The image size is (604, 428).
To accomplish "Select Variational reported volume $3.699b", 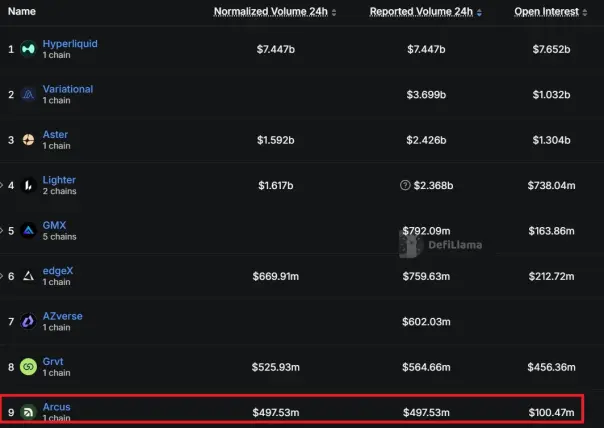I will pos(426,95).
